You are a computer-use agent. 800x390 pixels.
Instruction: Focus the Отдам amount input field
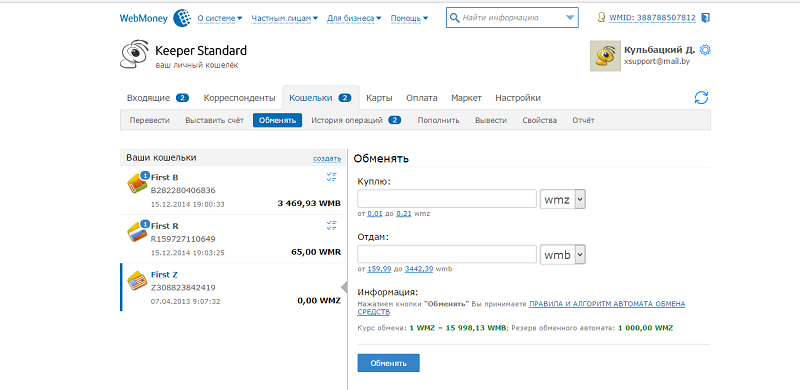pyautogui.click(x=447, y=255)
